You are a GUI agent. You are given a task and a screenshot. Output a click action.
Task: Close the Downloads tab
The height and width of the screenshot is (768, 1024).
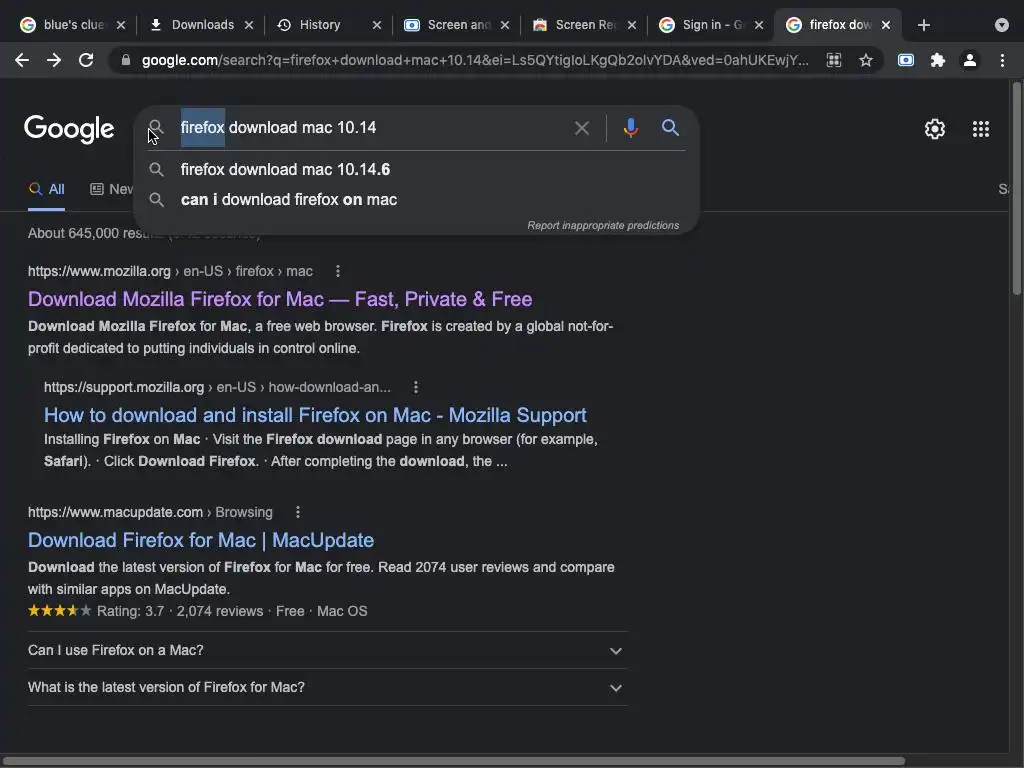pos(249,25)
